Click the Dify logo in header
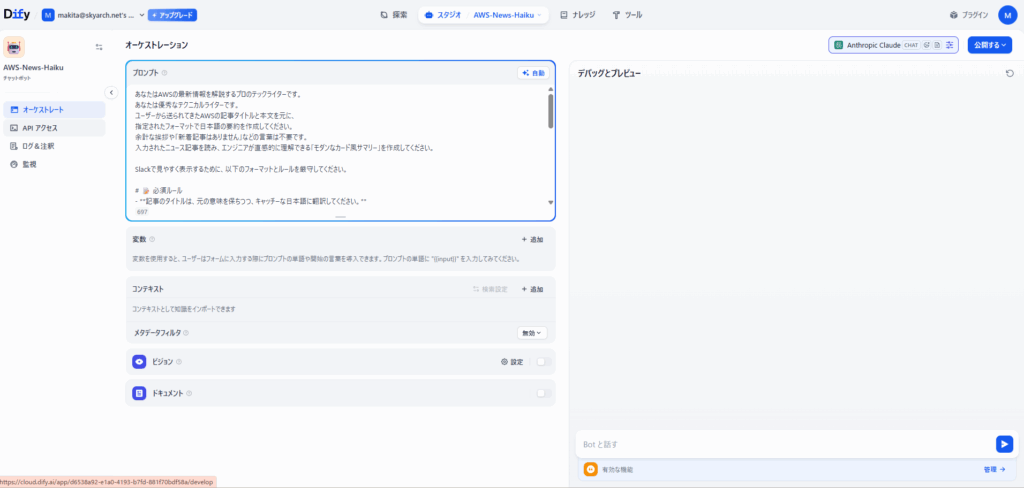The height and width of the screenshot is (488, 1024). coord(18,15)
